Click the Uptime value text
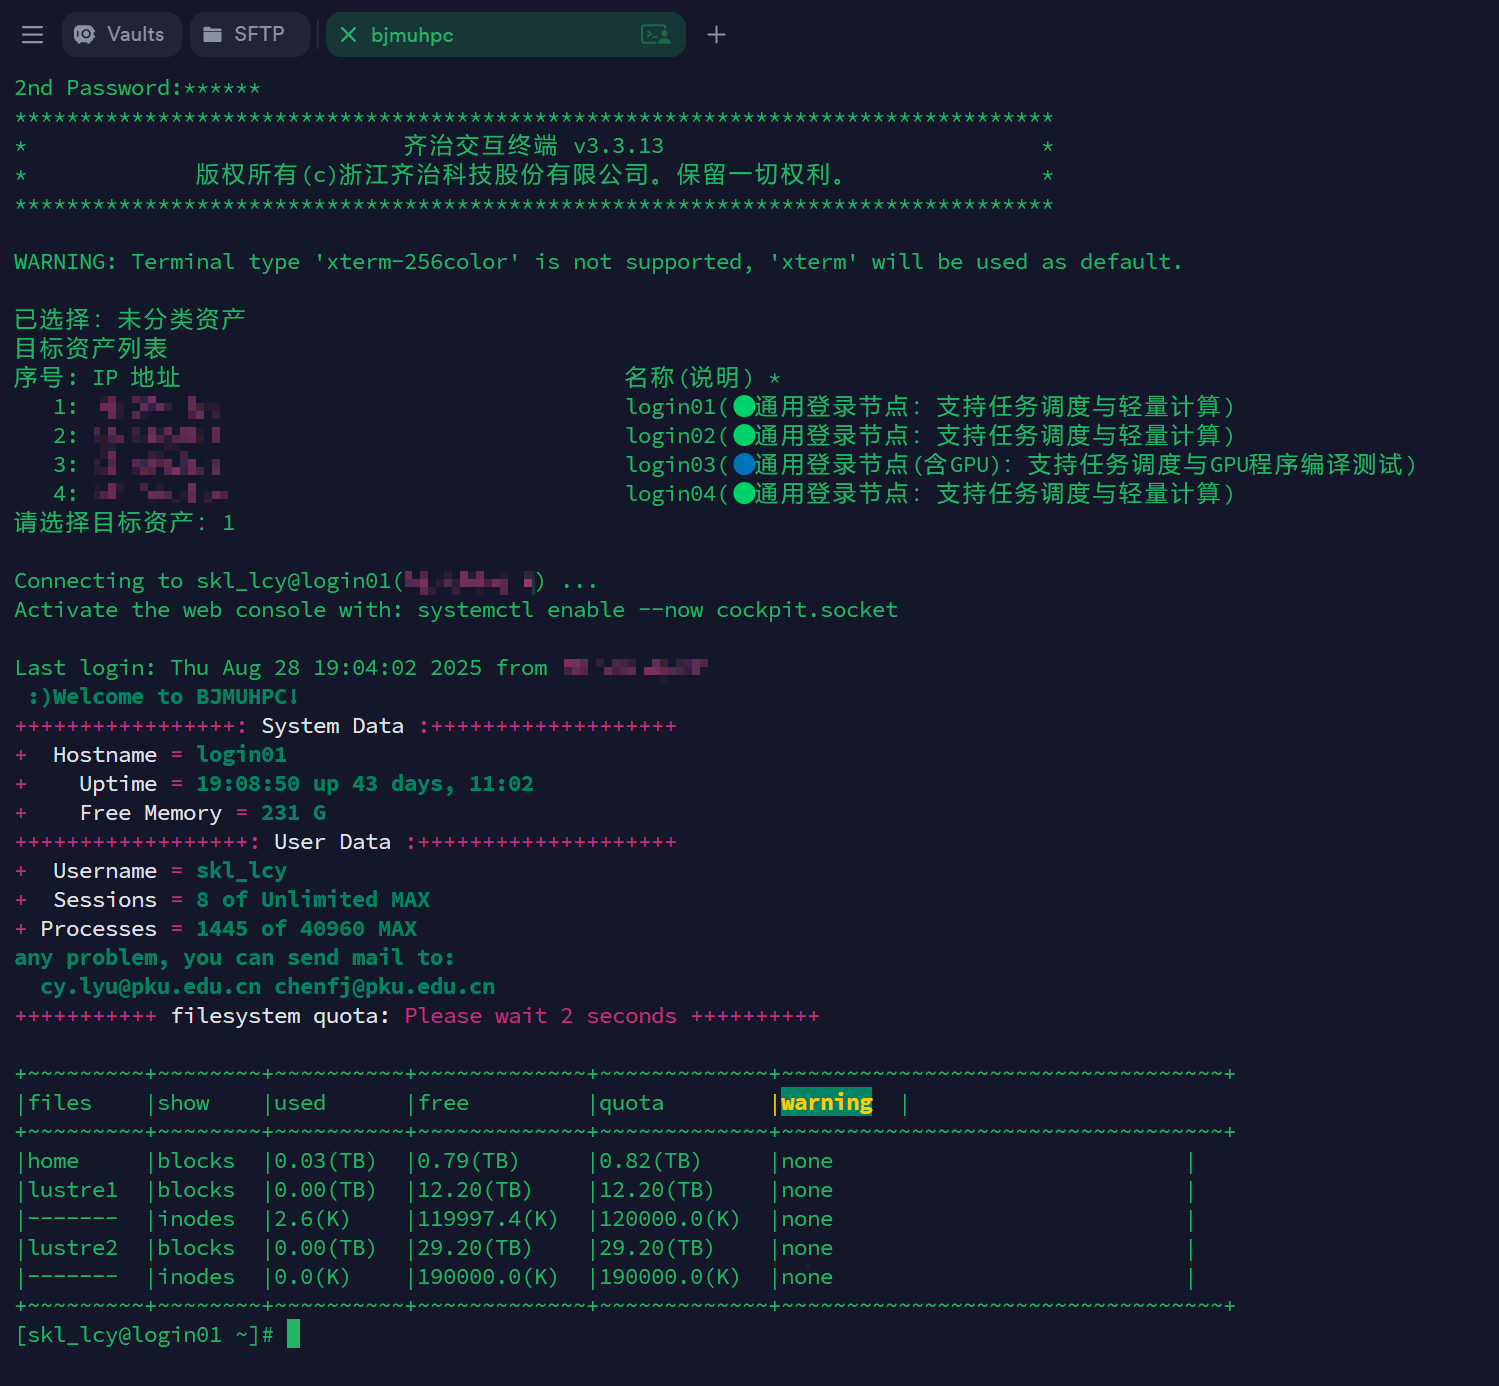The image size is (1499, 1386). [x=365, y=784]
